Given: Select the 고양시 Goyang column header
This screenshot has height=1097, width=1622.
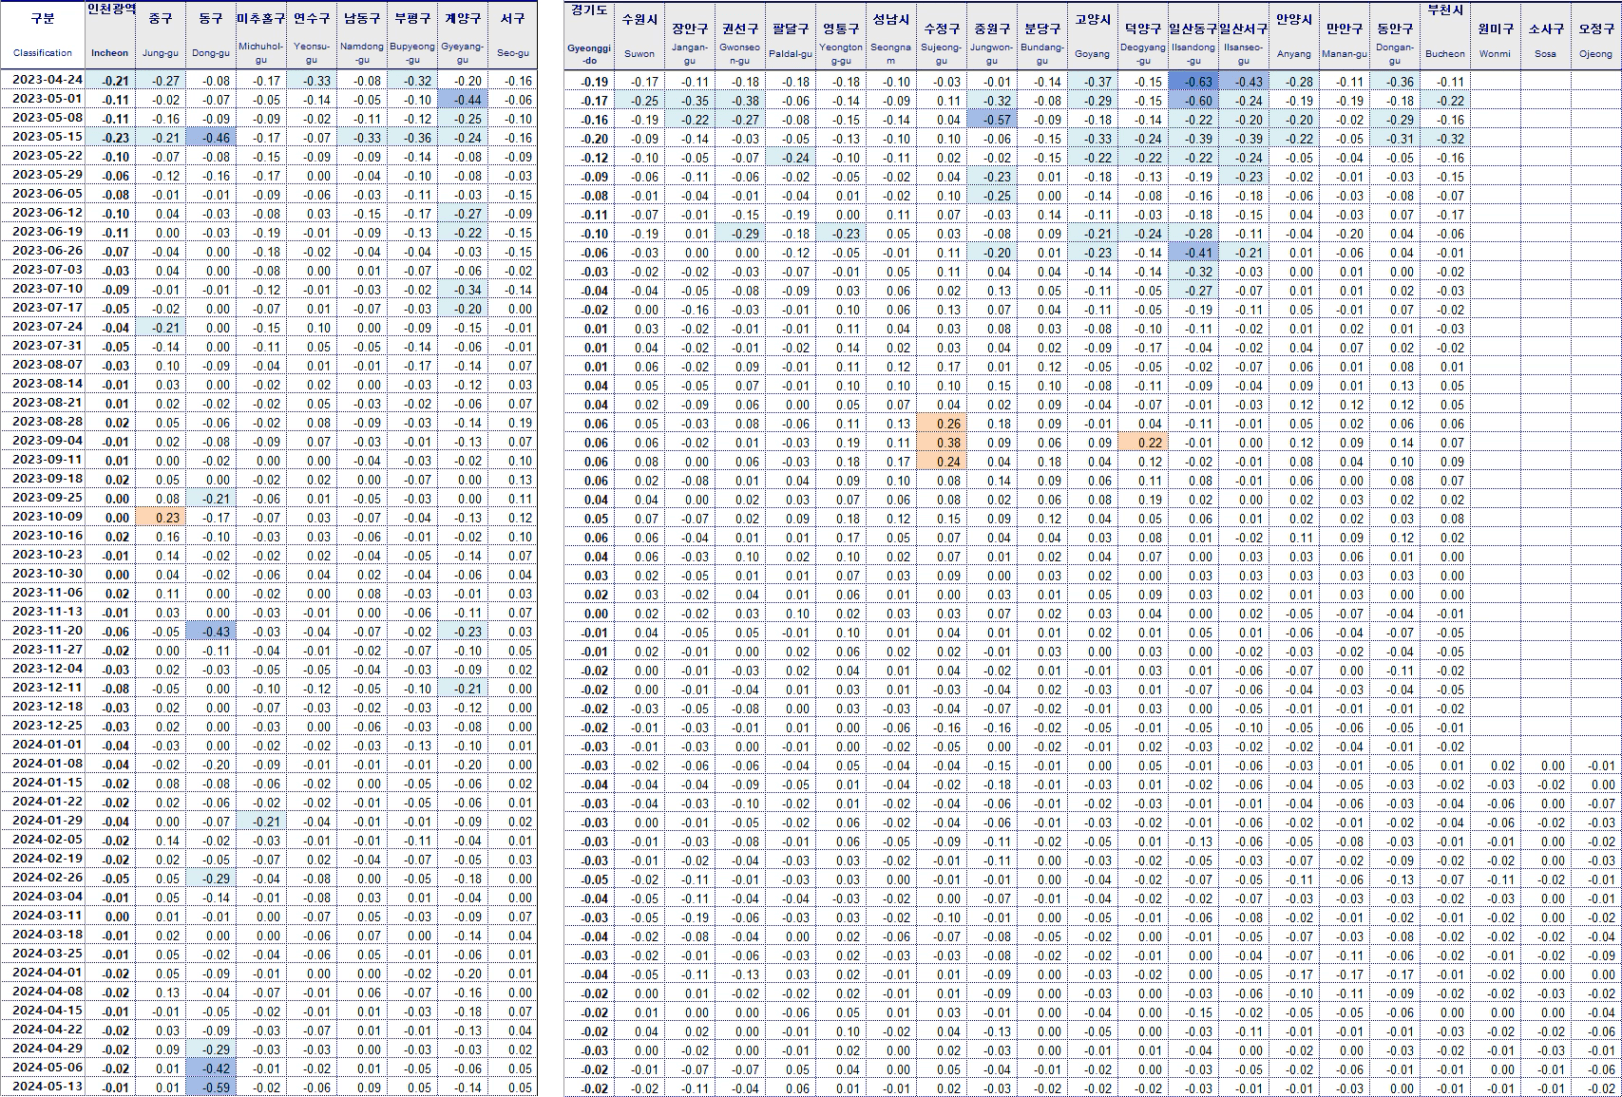Looking at the screenshot, I should (x=1092, y=35).
